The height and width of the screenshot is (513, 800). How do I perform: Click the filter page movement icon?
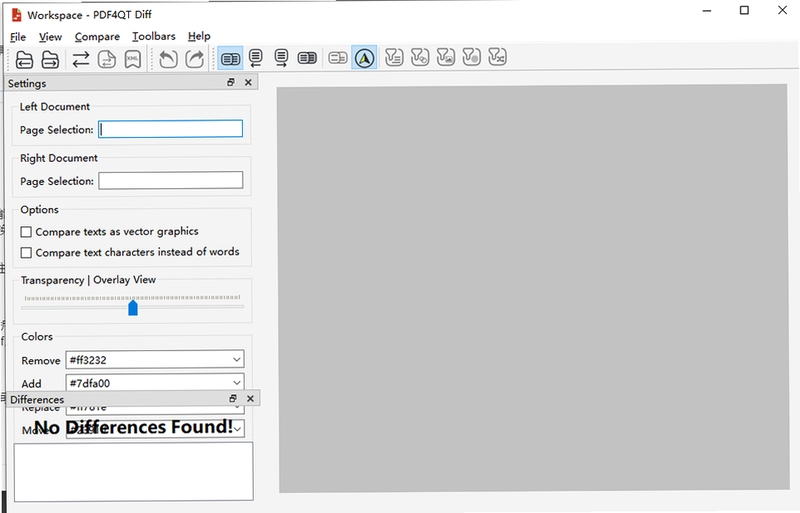coord(497,57)
